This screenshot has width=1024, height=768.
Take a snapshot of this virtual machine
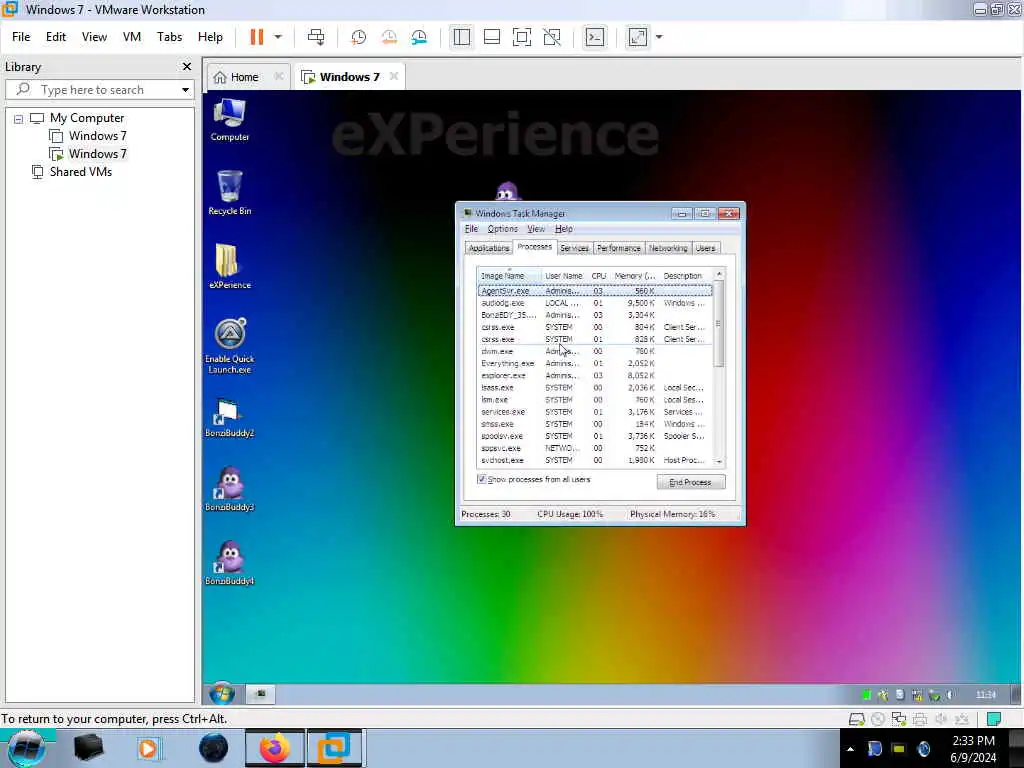point(358,37)
